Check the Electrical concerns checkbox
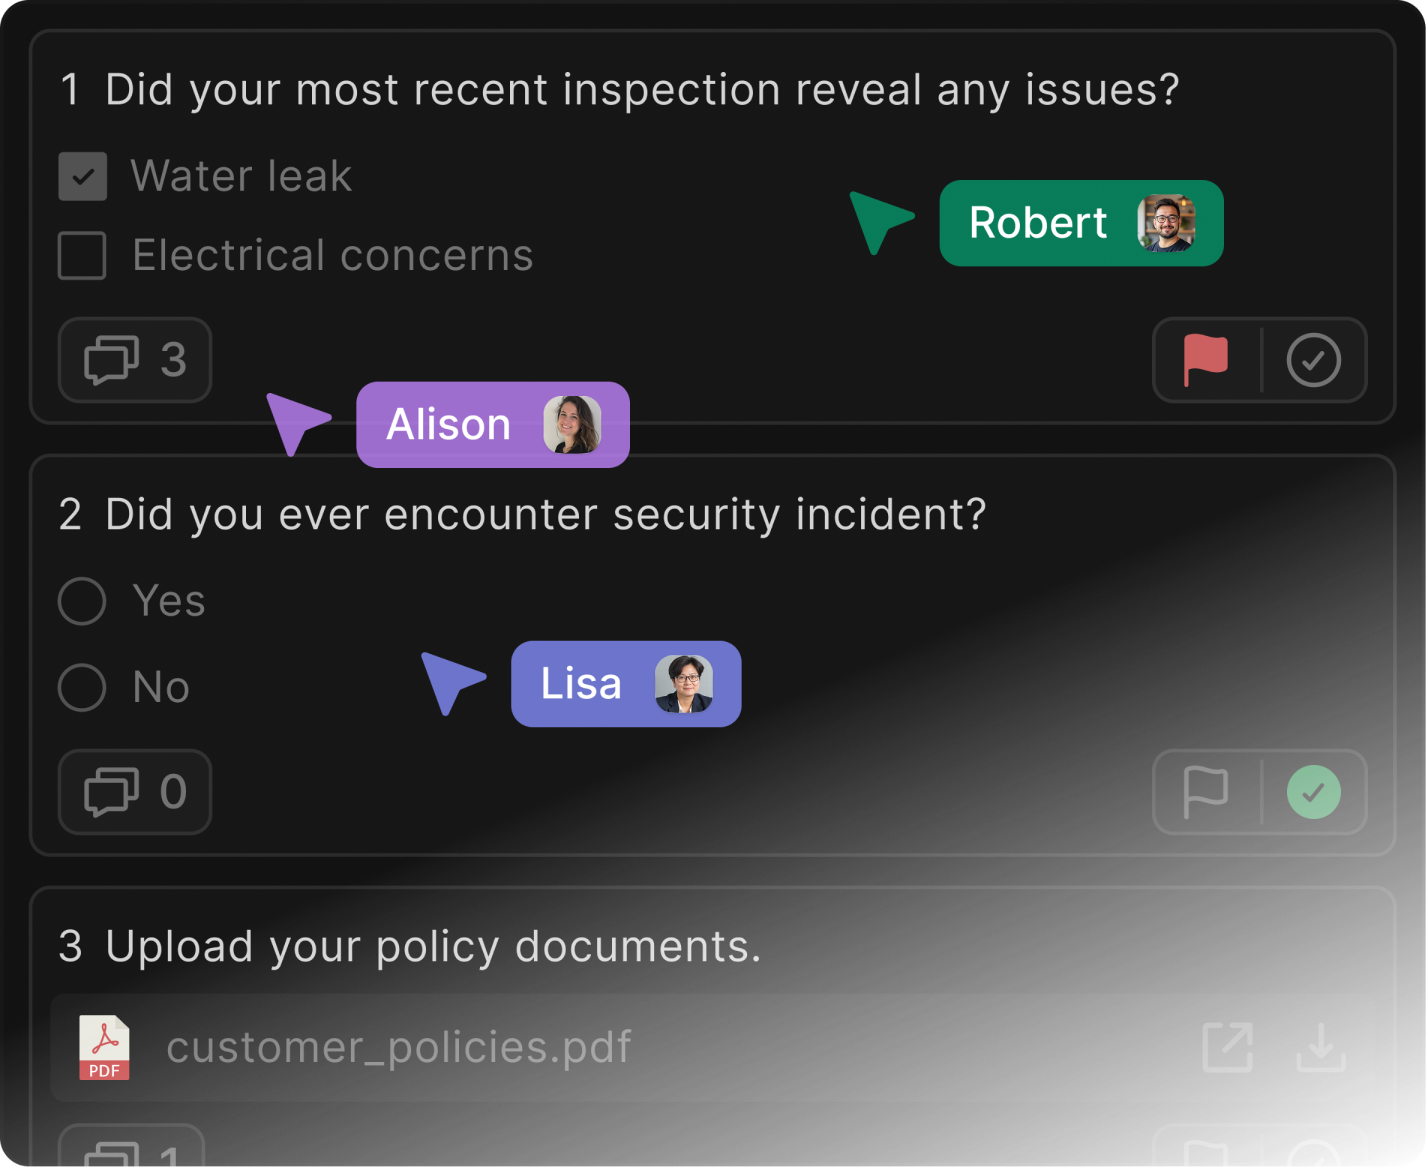Image resolution: width=1426 pixels, height=1167 pixels. point(83,256)
